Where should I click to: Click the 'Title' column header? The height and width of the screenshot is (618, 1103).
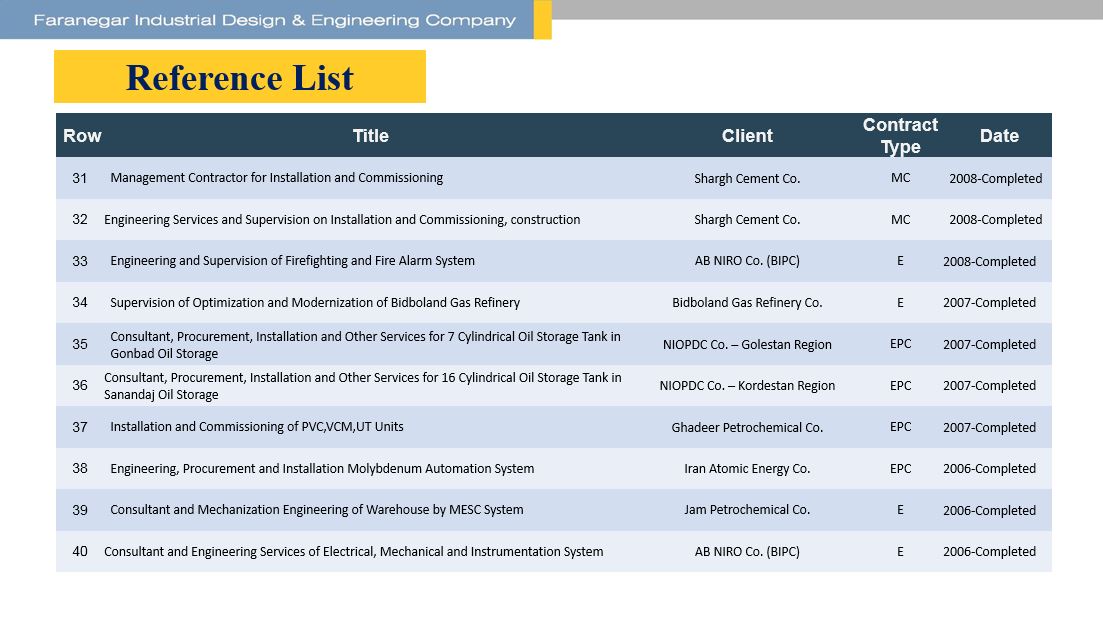click(371, 136)
